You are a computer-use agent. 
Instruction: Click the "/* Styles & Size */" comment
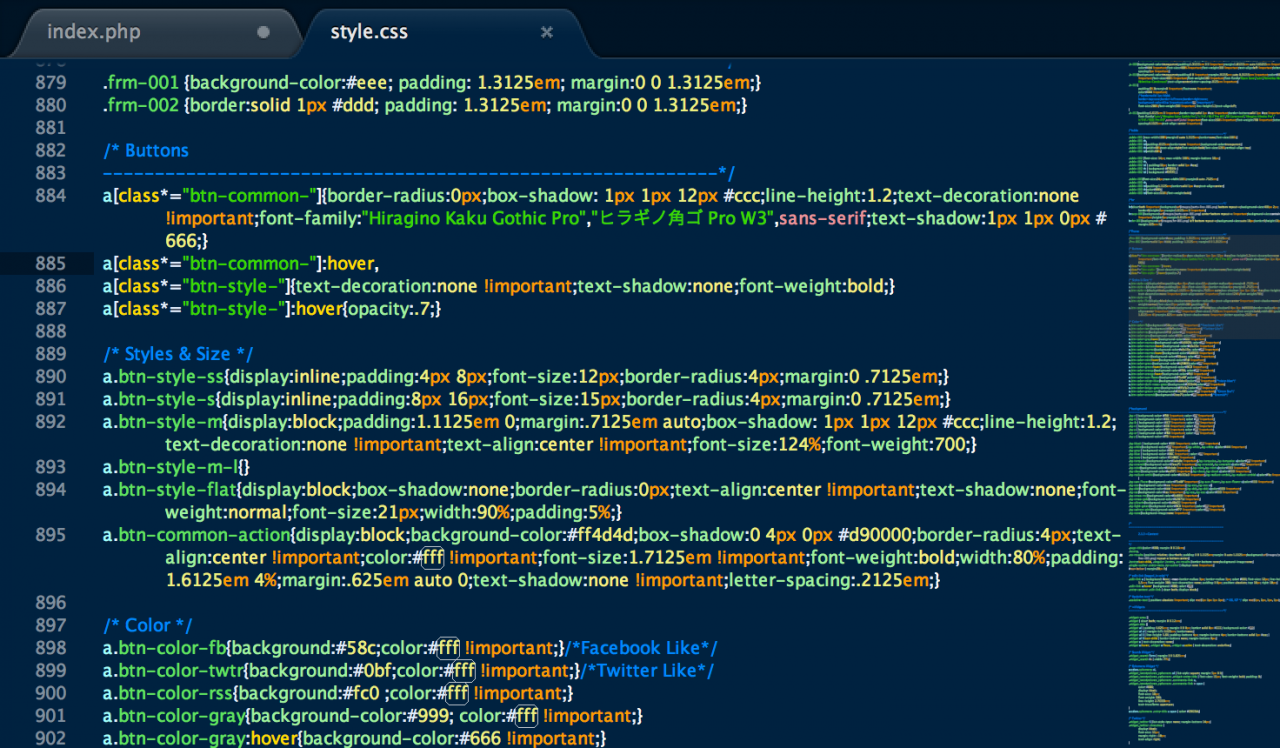click(x=178, y=355)
